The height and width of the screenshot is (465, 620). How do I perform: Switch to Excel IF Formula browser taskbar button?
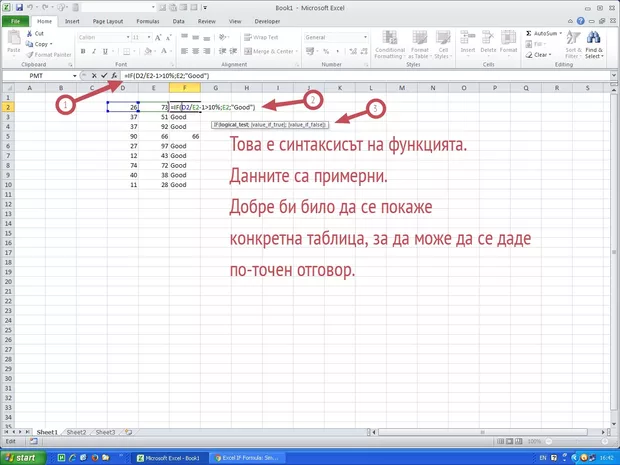tap(247, 458)
